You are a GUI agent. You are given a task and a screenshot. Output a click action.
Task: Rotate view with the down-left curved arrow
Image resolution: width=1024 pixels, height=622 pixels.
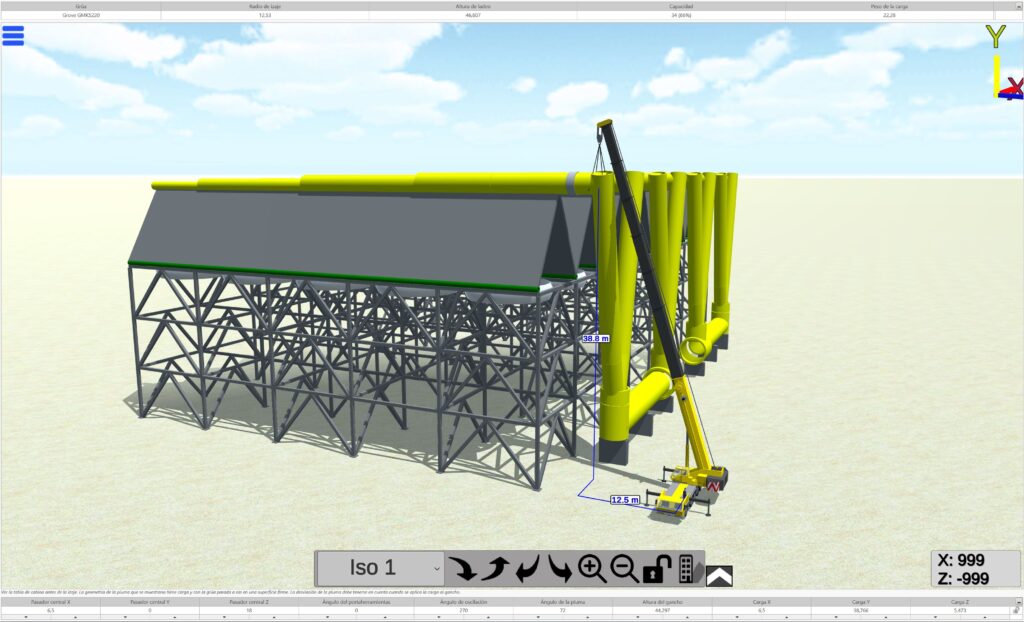point(528,568)
